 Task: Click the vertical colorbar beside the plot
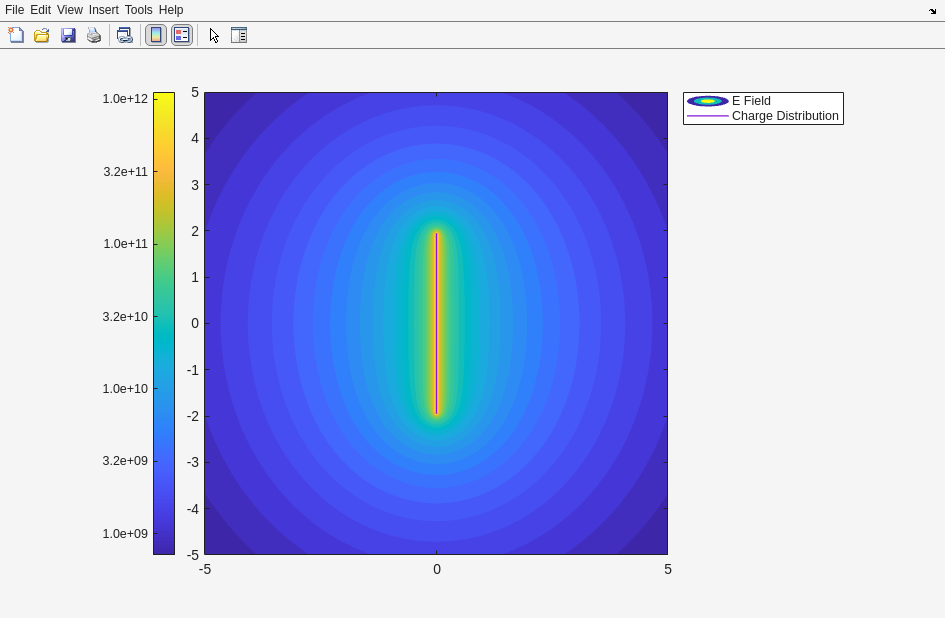pos(164,323)
